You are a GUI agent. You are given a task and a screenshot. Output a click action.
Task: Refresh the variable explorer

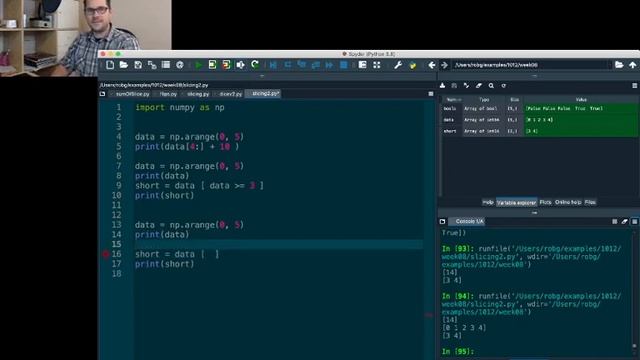pyautogui.click(x=504, y=86)
